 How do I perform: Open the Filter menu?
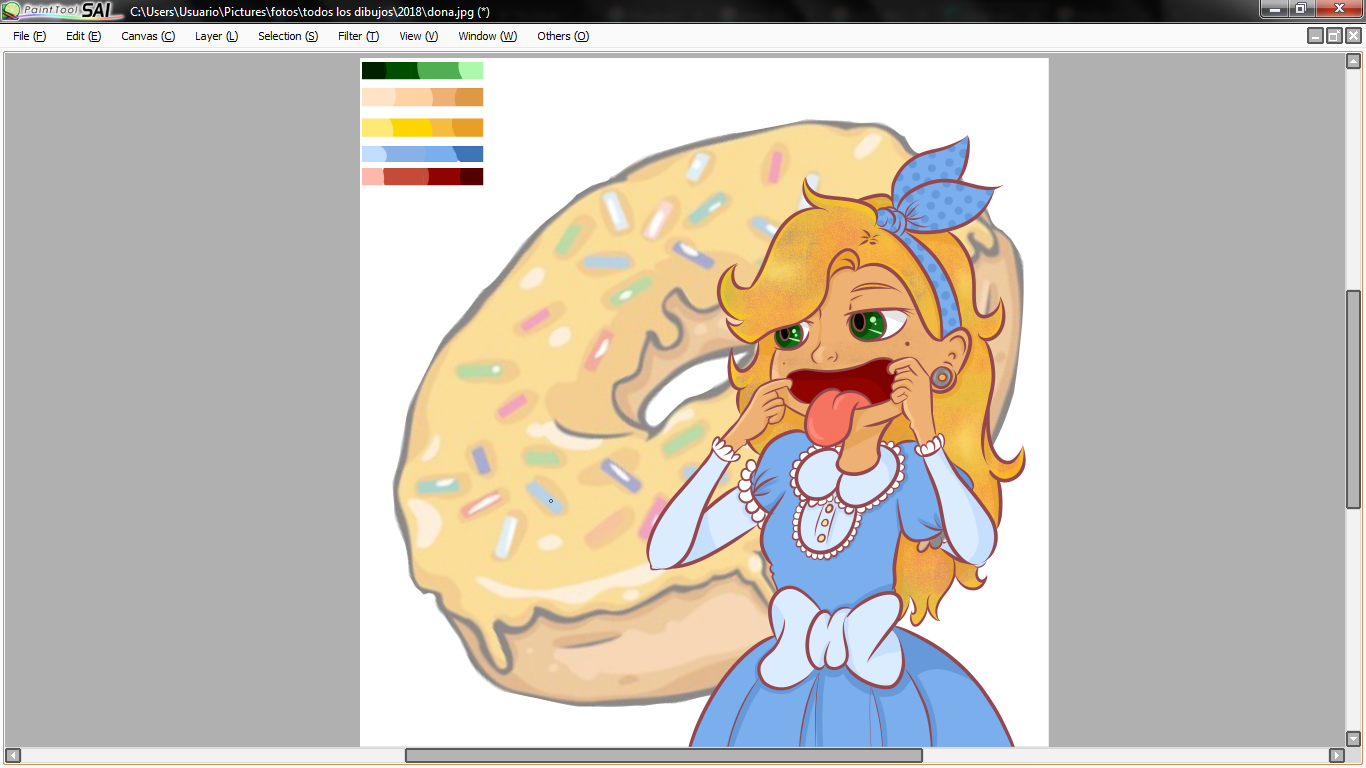358,36
